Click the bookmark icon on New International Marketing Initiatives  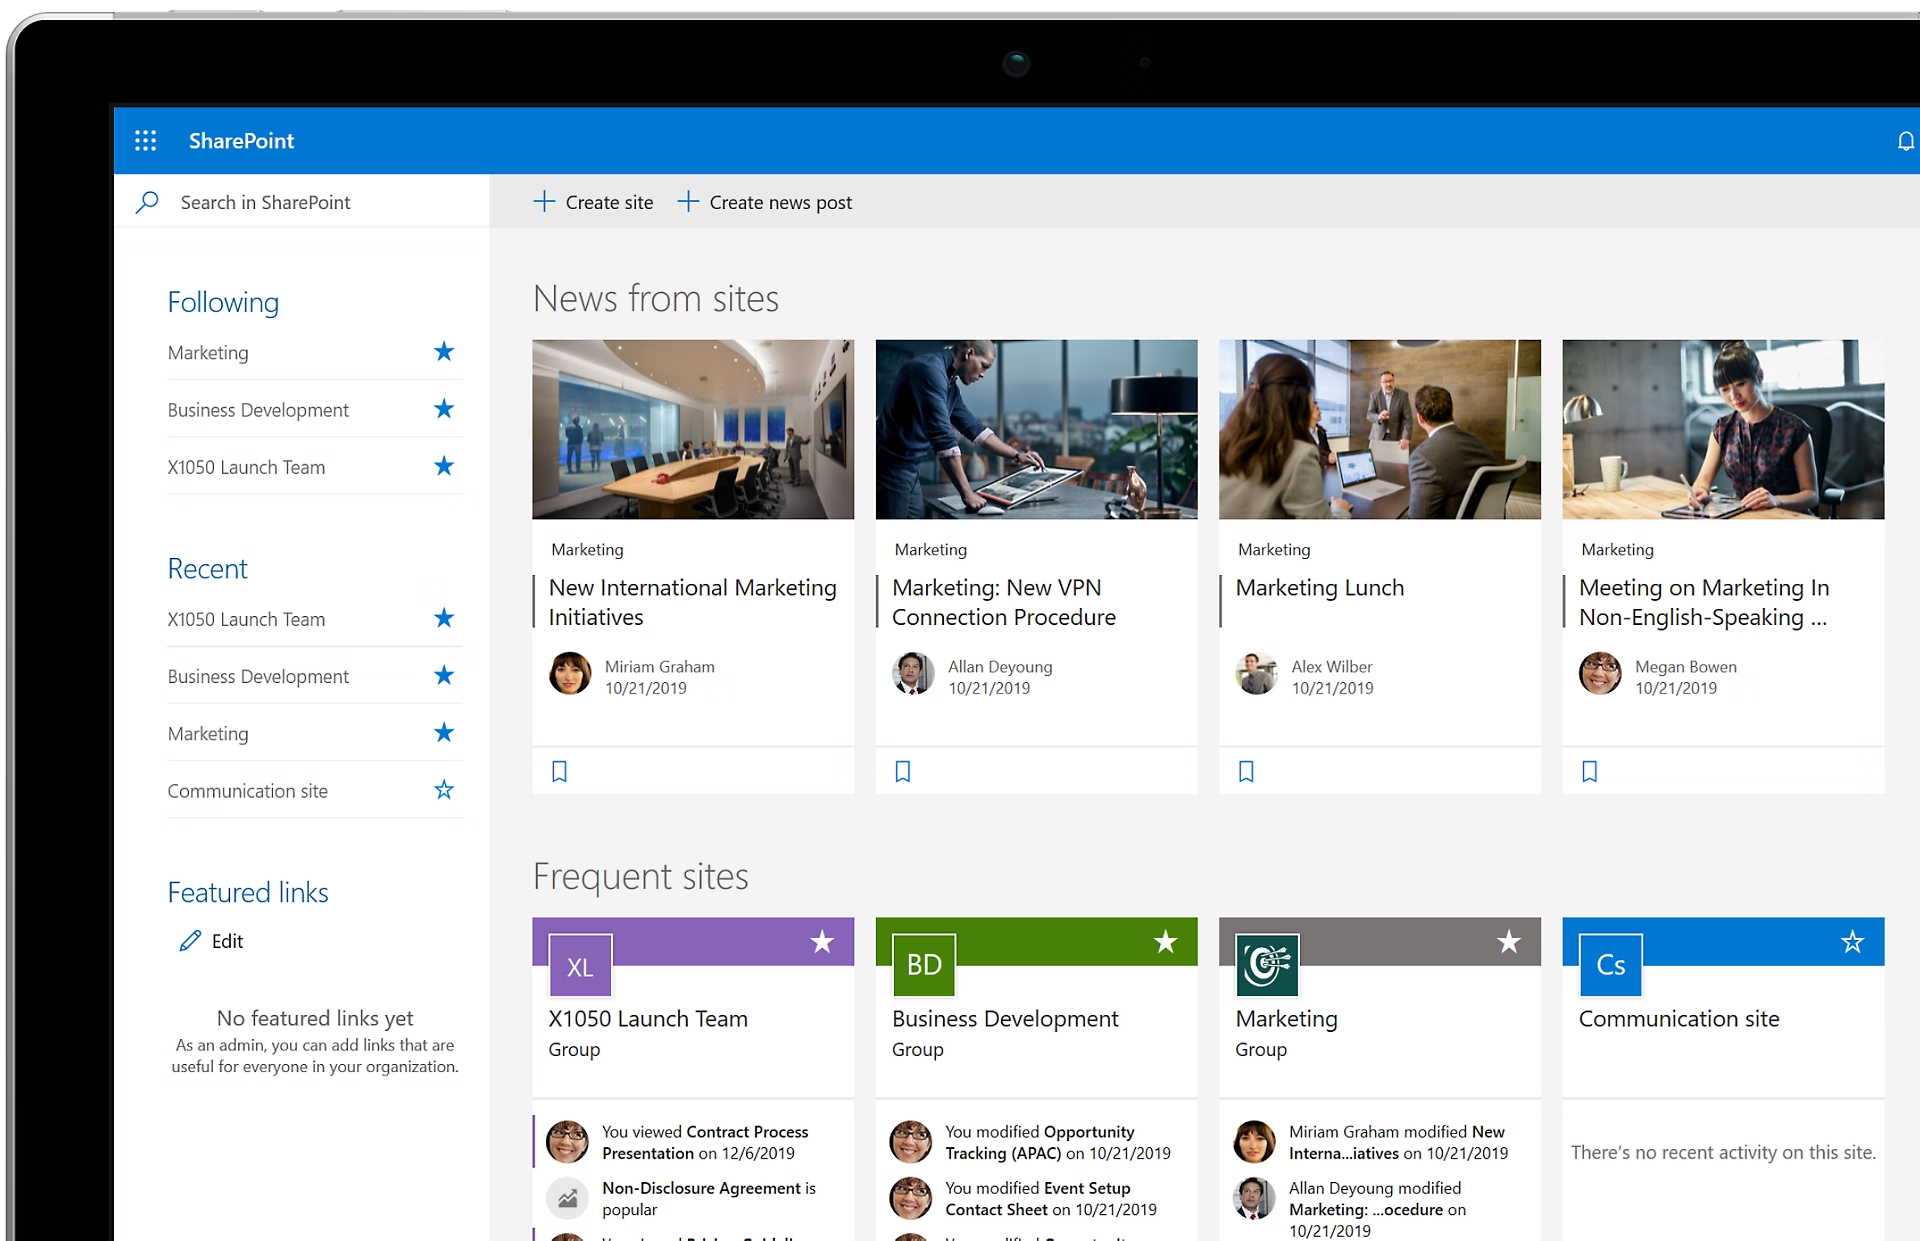tap(561, 771)
